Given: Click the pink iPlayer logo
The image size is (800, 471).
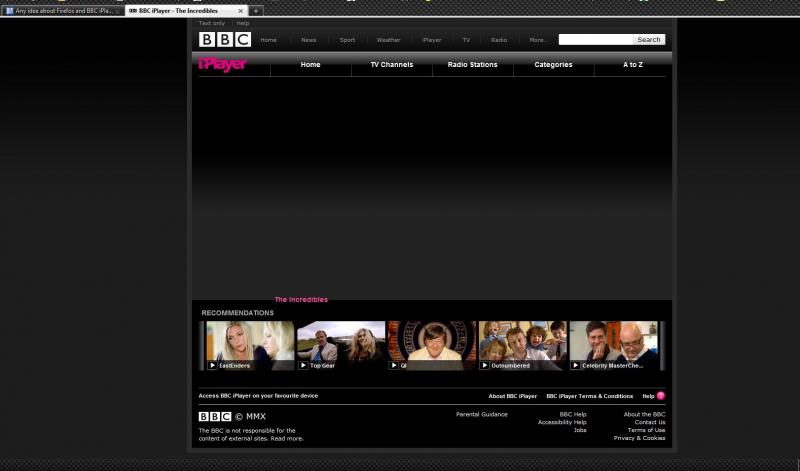Looking at the screenshot, I should pyautogui.click(x=222, y=65).
